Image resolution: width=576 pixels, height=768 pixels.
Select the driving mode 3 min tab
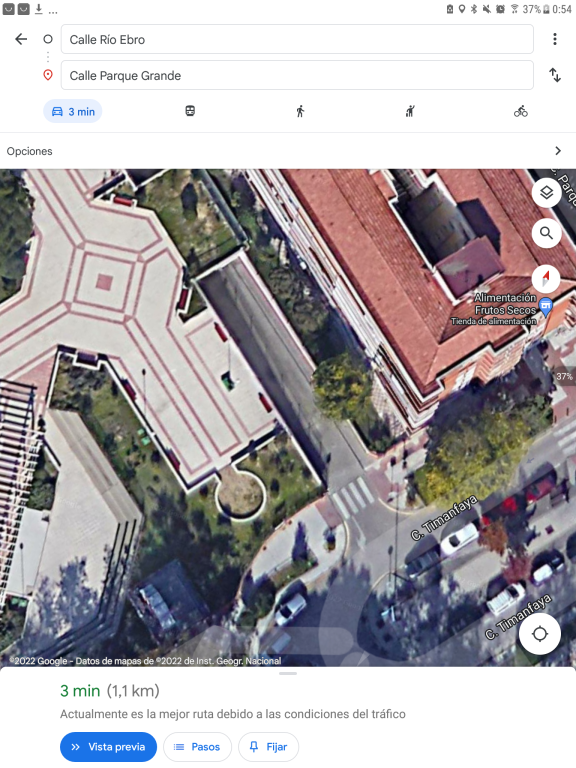[73, 112]
